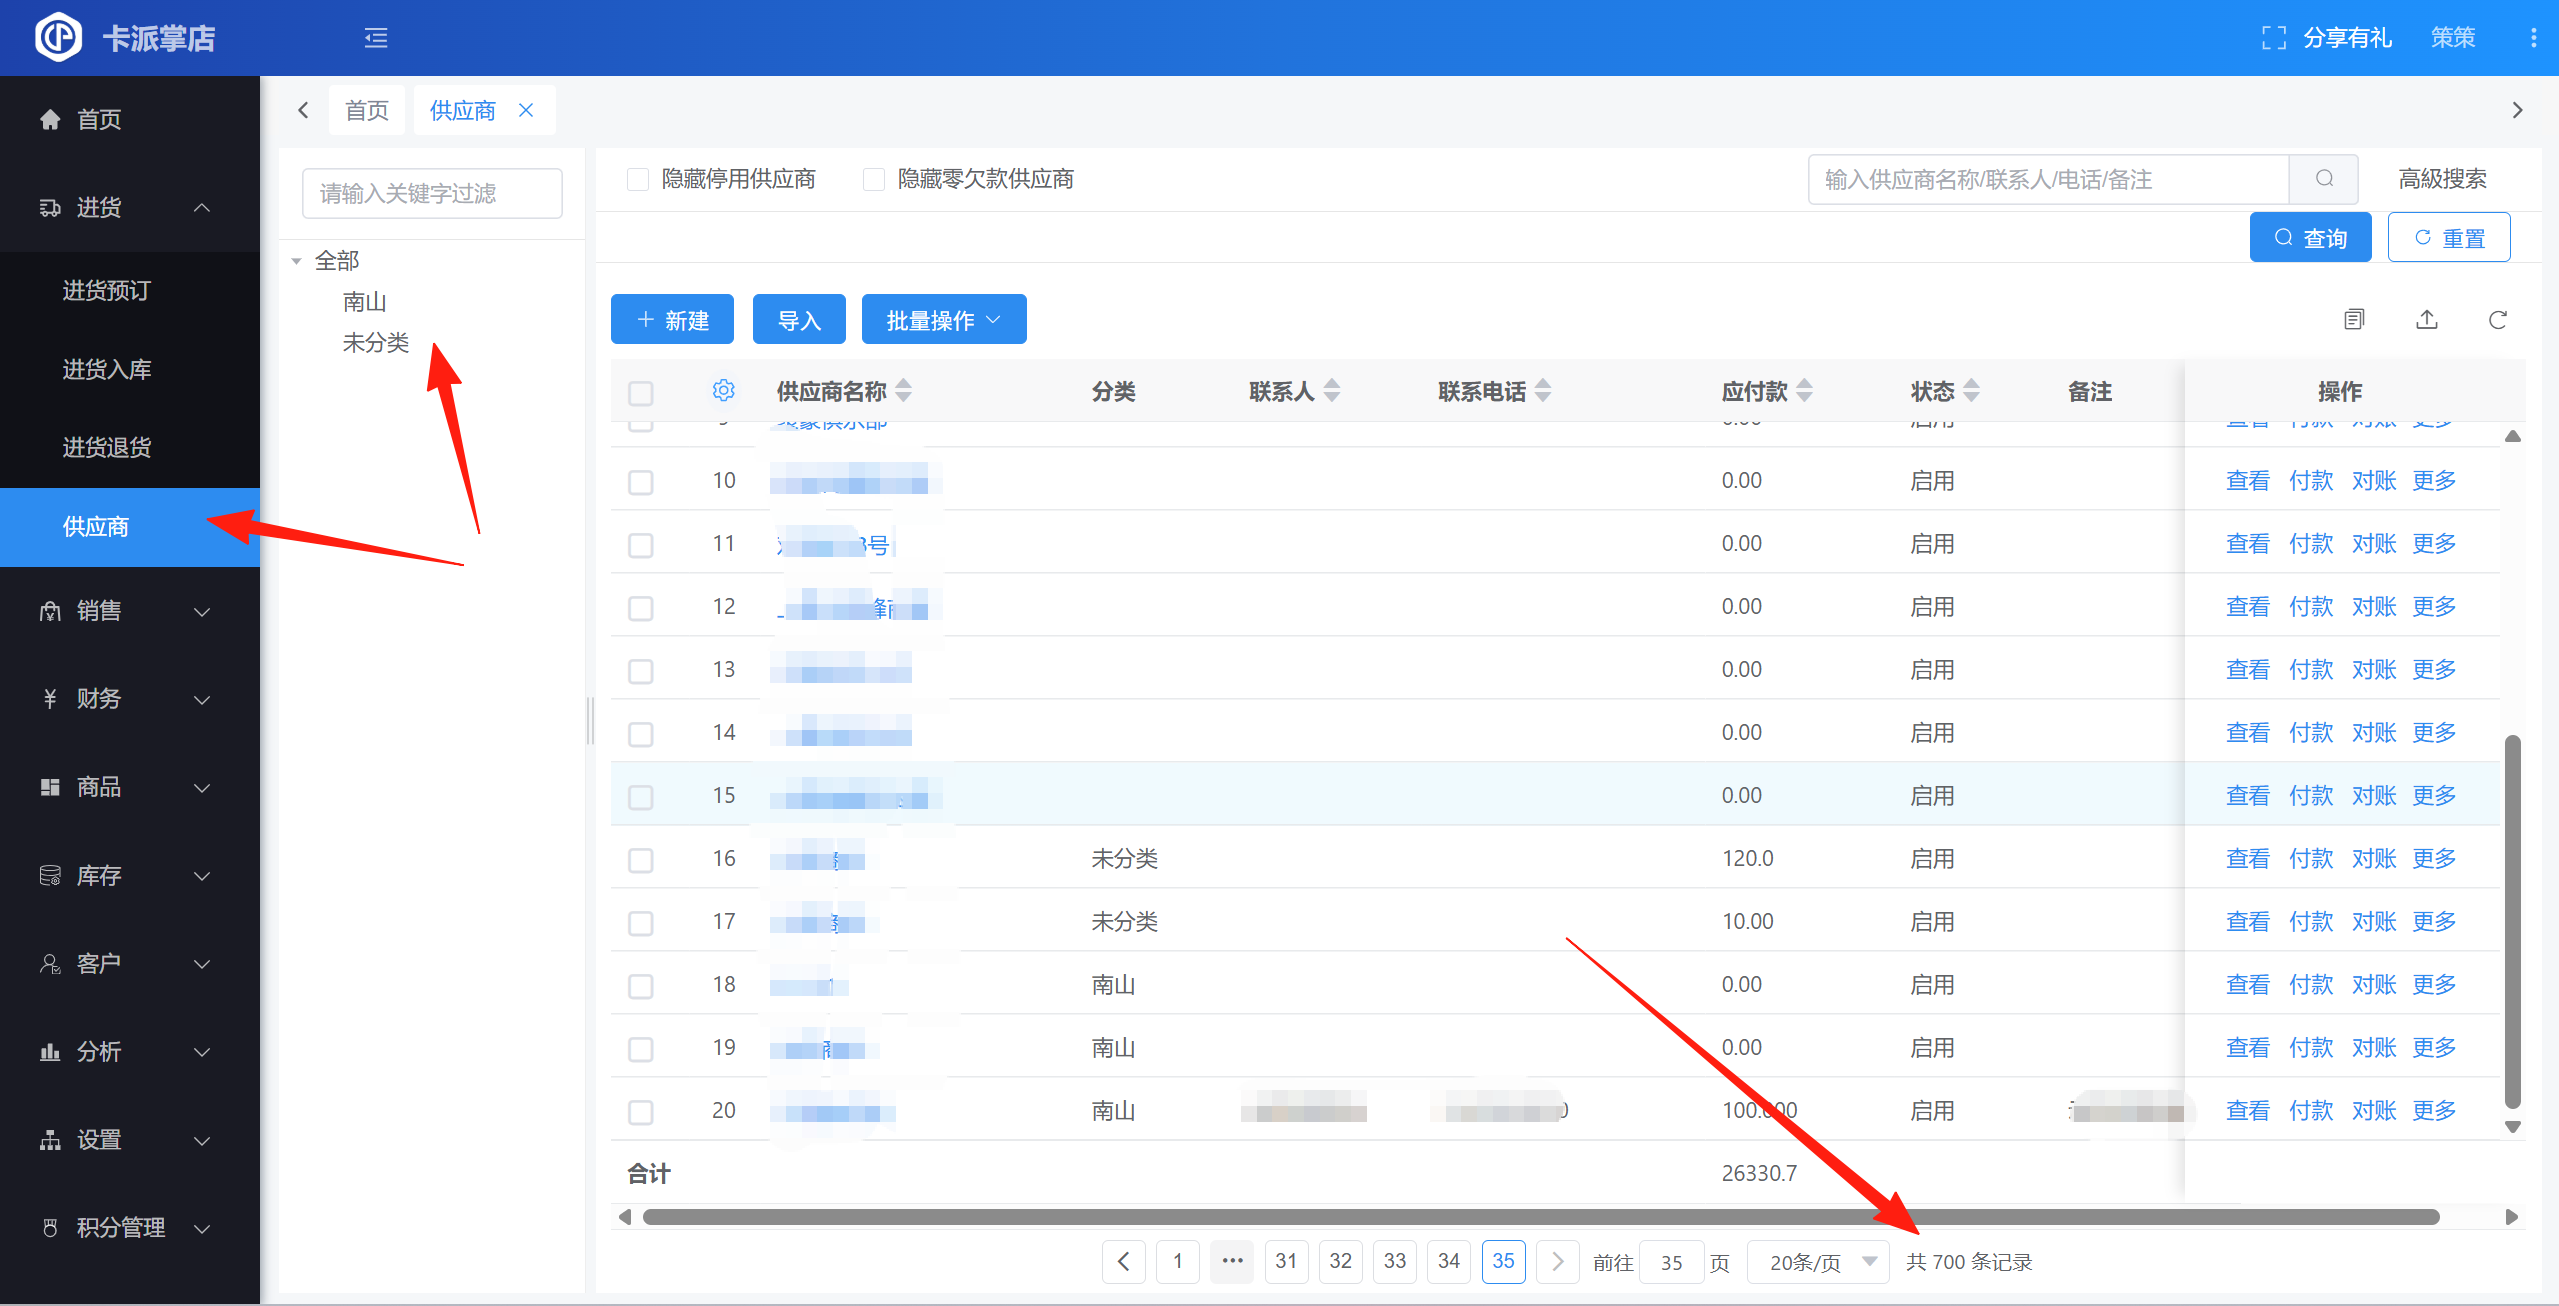Refresh the supplier table
2559x1306 pixels.
[2497, 320]
